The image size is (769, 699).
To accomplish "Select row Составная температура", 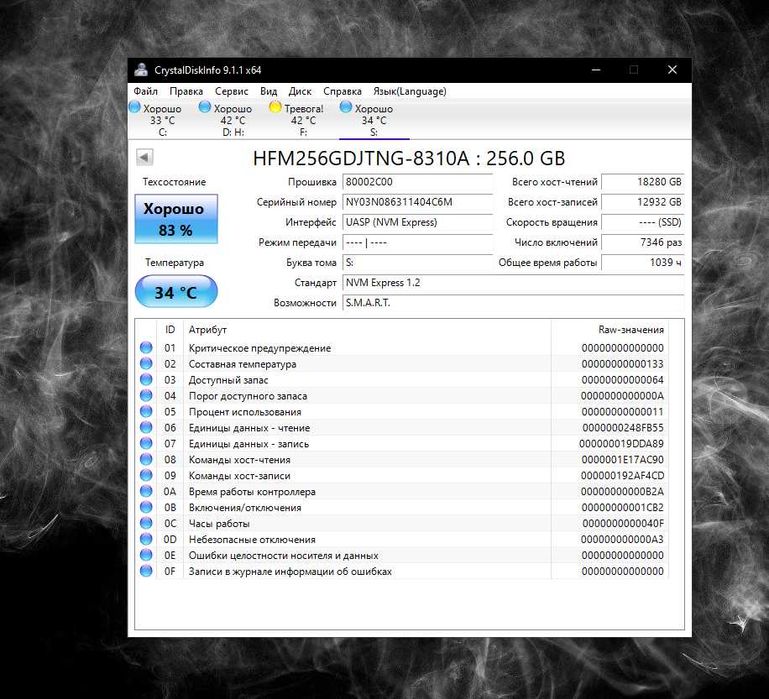I will click(x=402, y=364).
